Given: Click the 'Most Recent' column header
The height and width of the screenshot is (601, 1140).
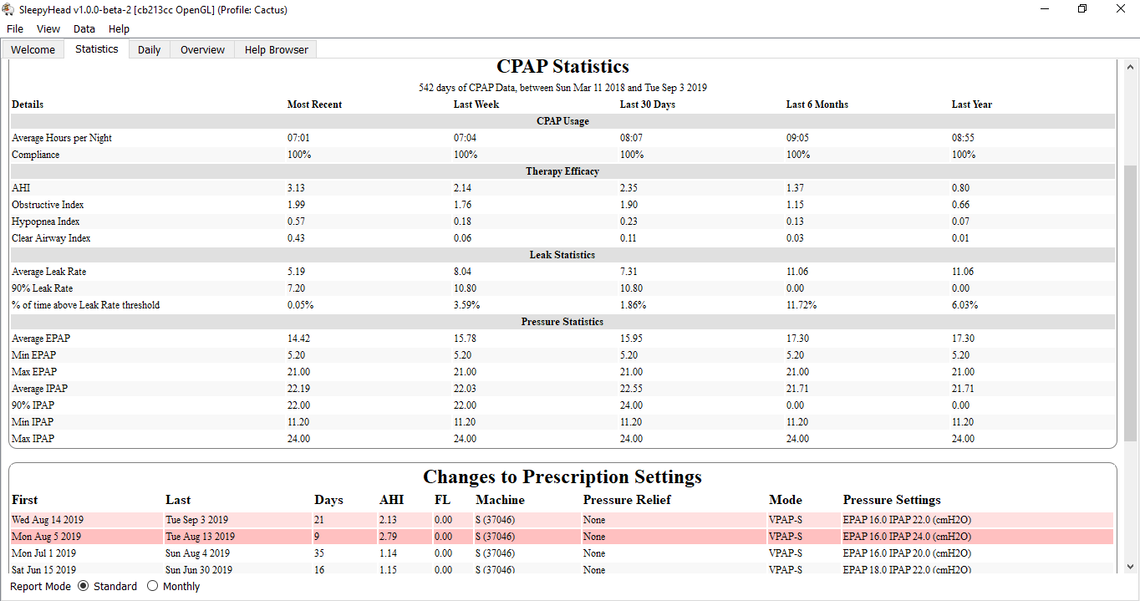Looking at the screenshot, I should (314, 105).
